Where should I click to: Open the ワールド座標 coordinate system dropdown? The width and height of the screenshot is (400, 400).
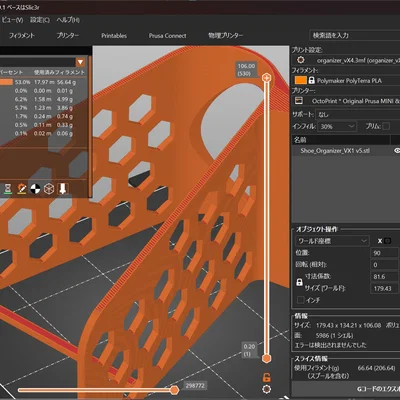click(x=332, y=241)
